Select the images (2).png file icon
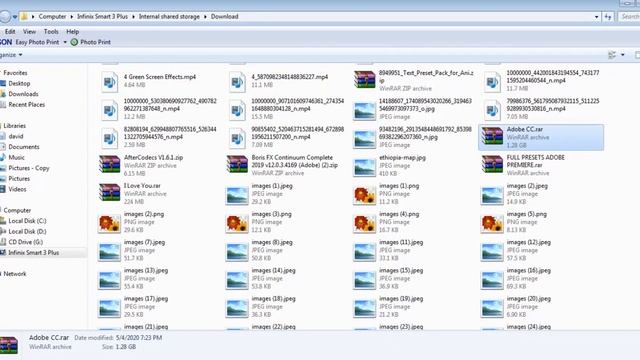The image size is (640, 360). (x=109, y=223)
